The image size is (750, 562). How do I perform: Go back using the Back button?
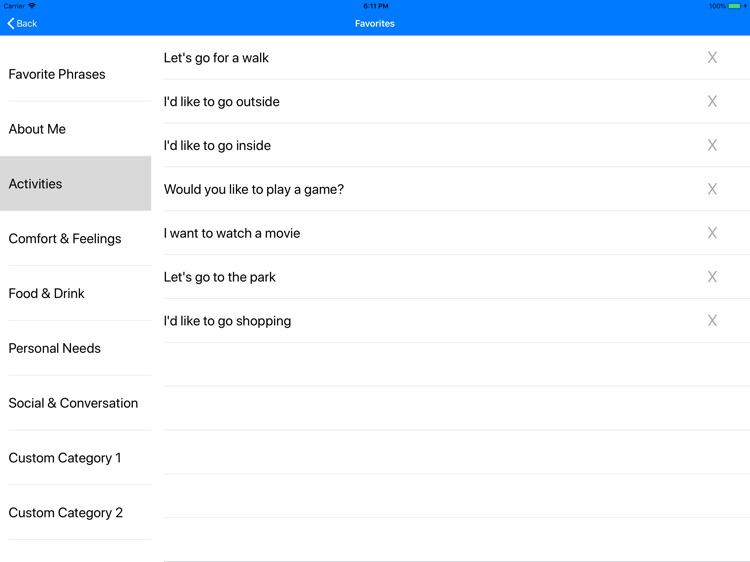[x=22, y=23]
